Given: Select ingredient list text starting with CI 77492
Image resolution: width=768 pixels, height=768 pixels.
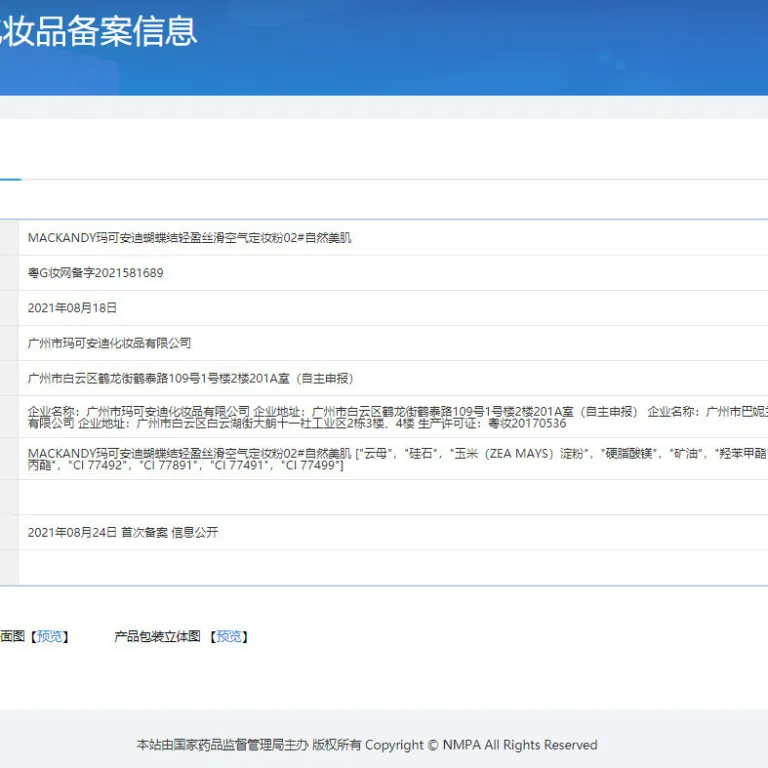Looking at the screenshot, I should point(206,465).
